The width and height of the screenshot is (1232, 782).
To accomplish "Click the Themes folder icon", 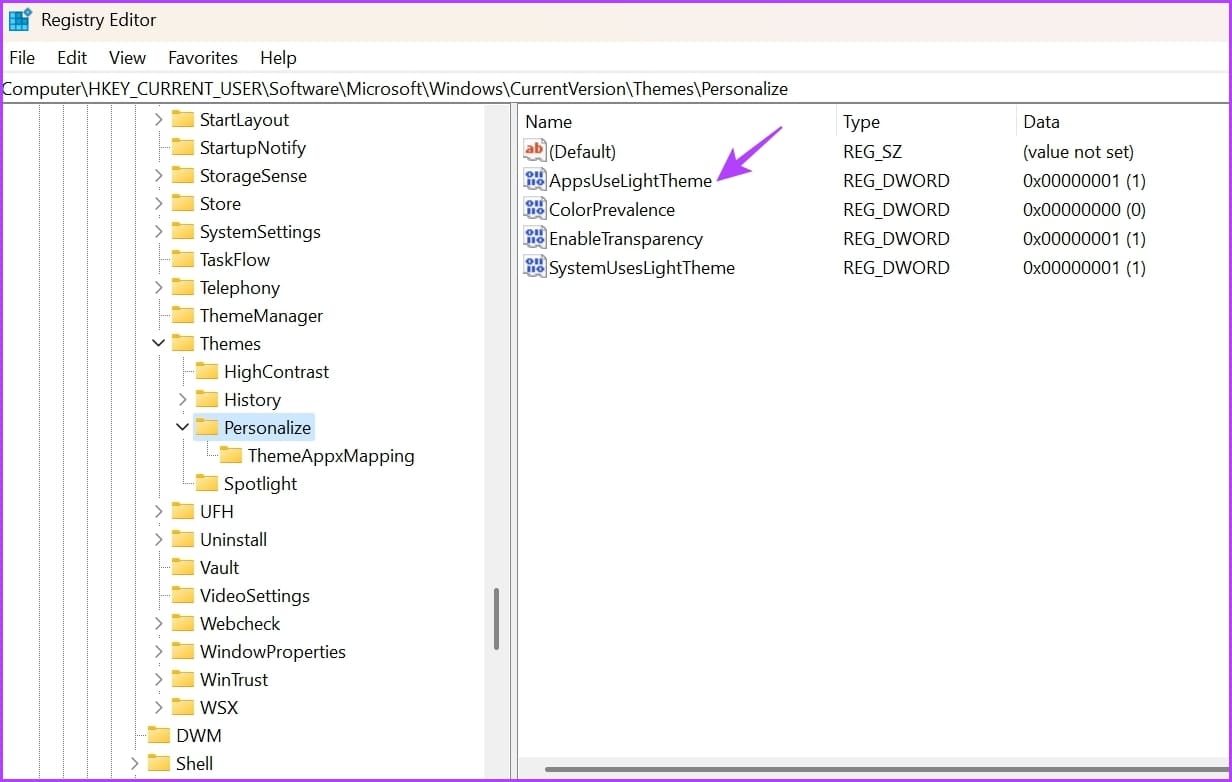I will pos(183,343).
